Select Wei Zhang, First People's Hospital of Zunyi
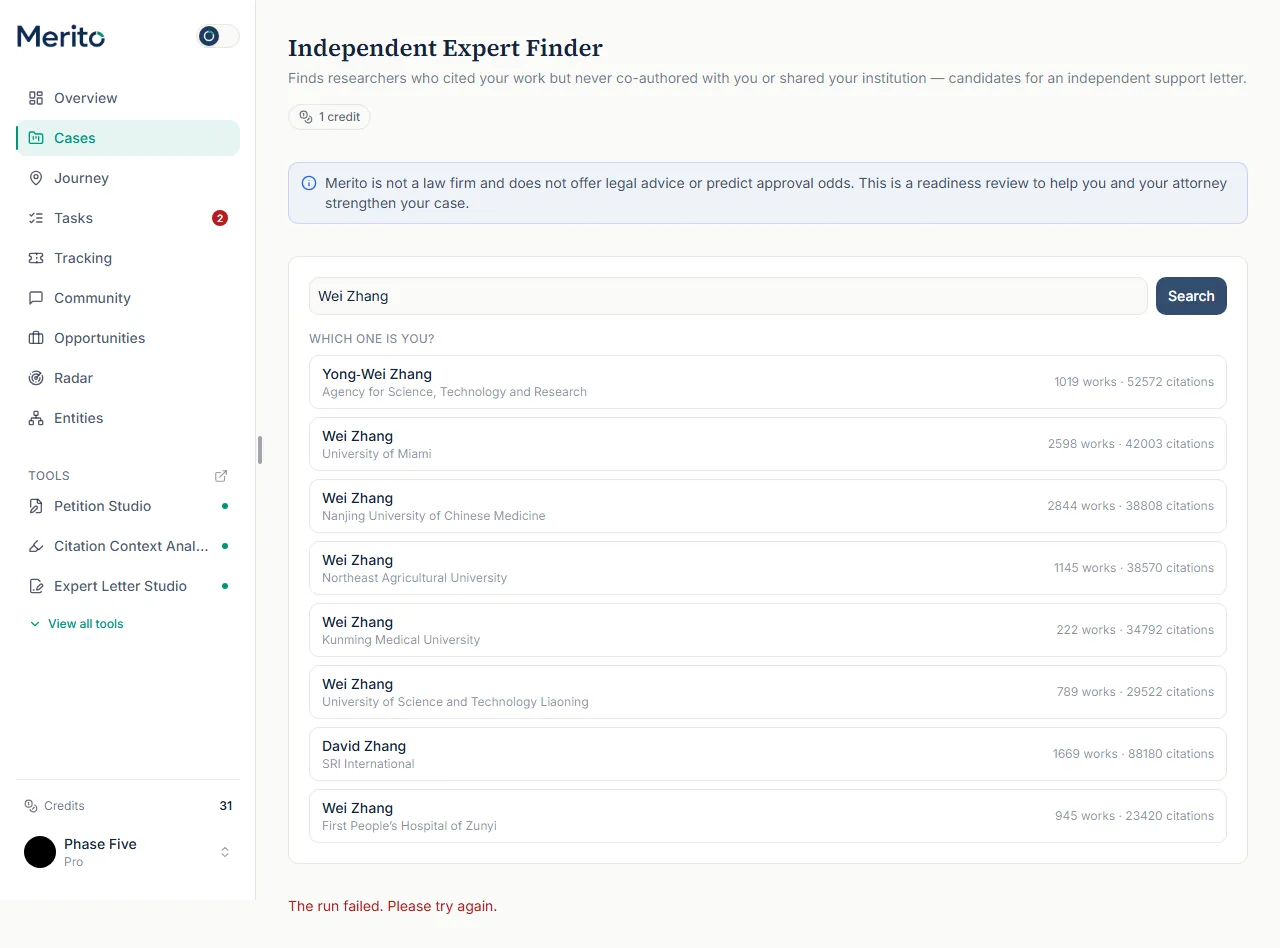 click(x=768, y=816)
